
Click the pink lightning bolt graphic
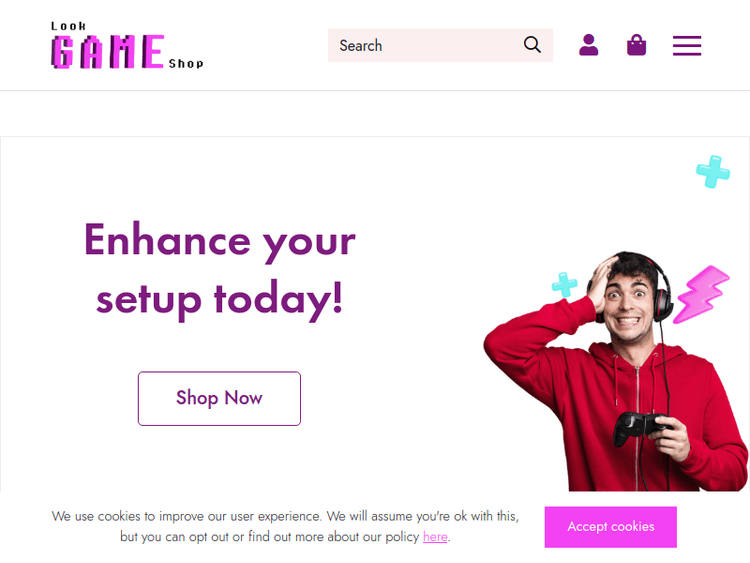(701, 294)
